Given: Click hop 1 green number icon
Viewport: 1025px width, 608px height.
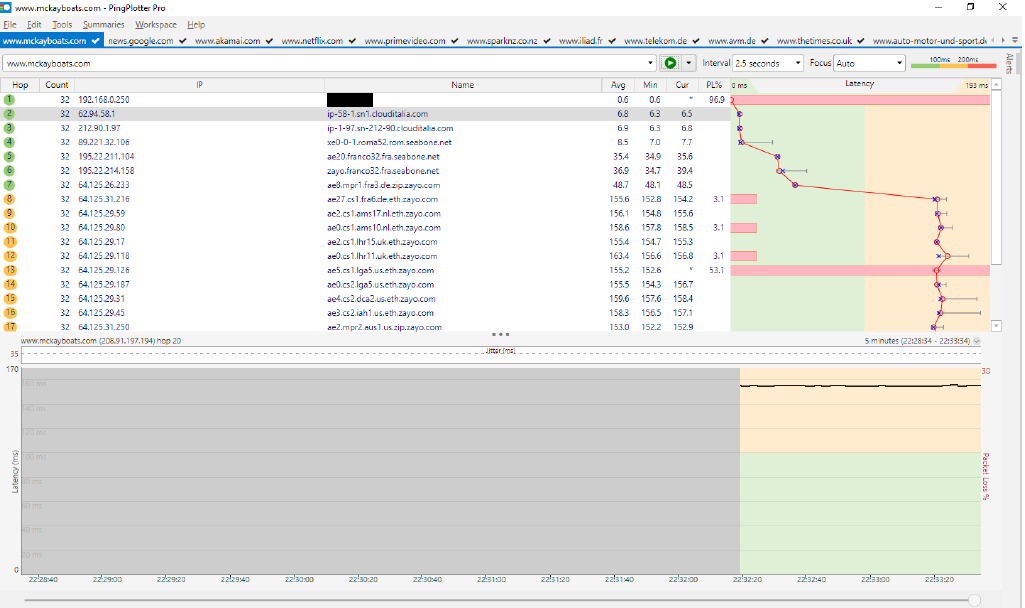Looking at the screenshot, I should pyautogui.click(x=9, y=100).
